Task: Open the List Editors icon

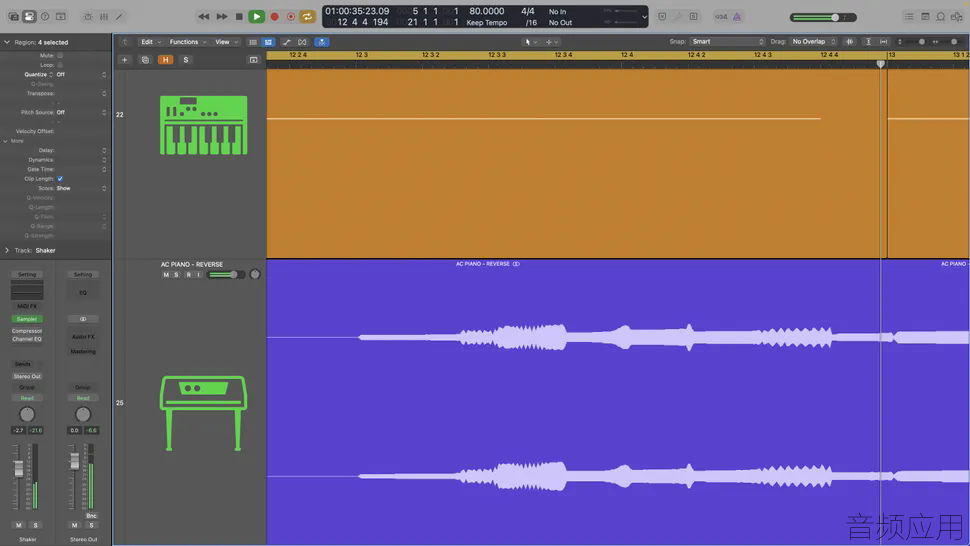Action: (x=909, y=17)
